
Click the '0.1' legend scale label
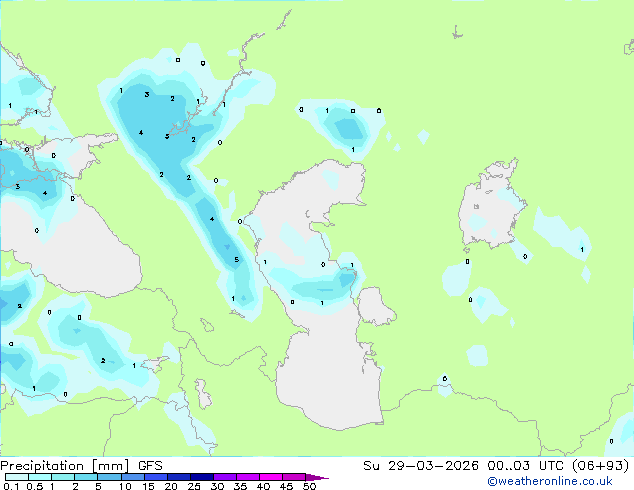coord(11,486)
